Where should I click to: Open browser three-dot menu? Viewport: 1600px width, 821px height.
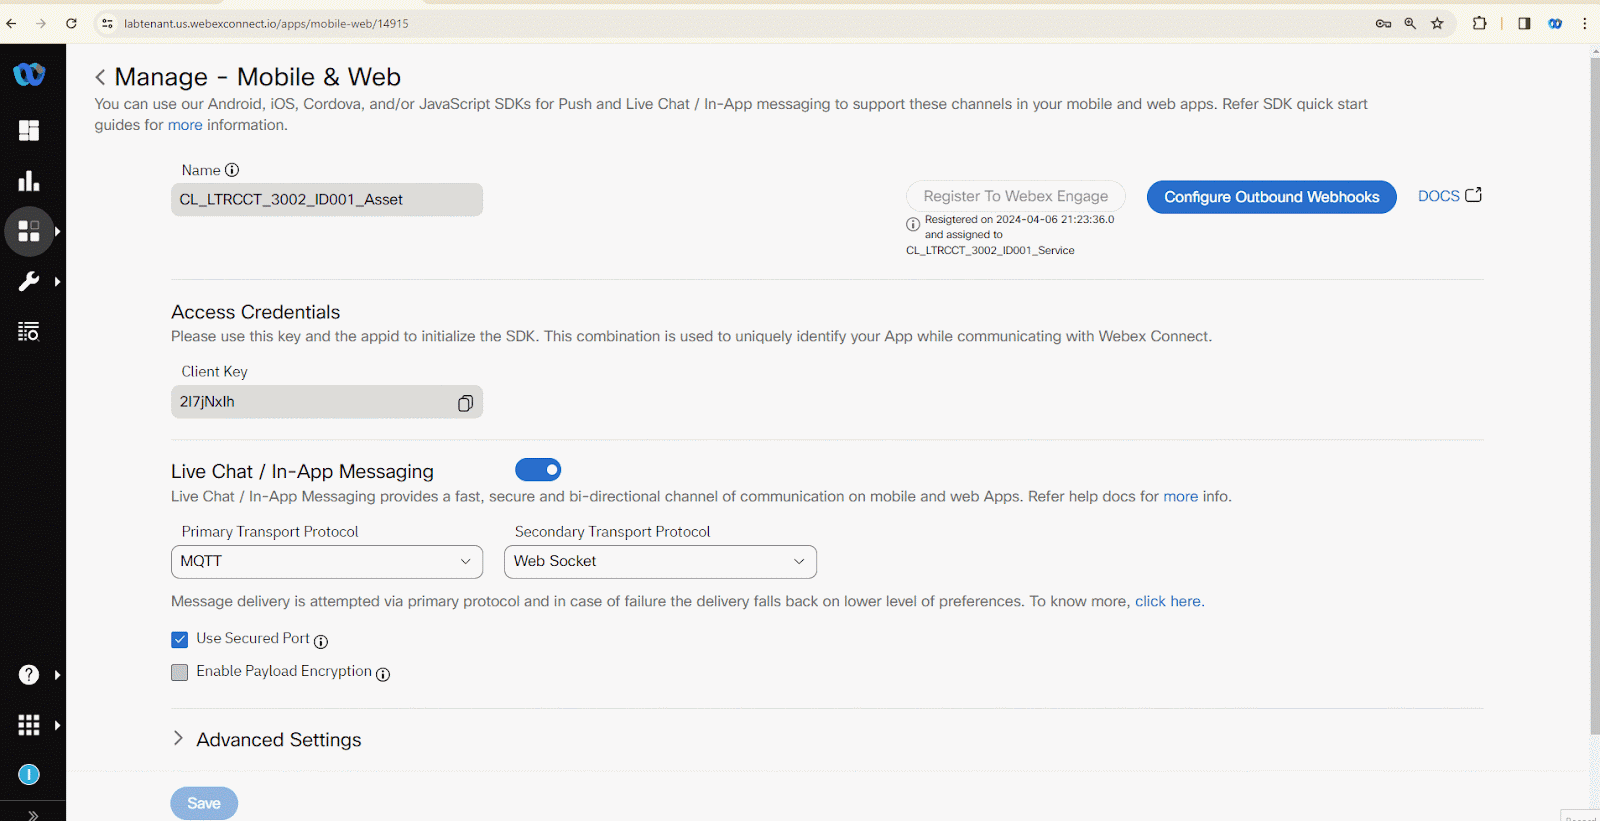click(x=1585, y=23)
